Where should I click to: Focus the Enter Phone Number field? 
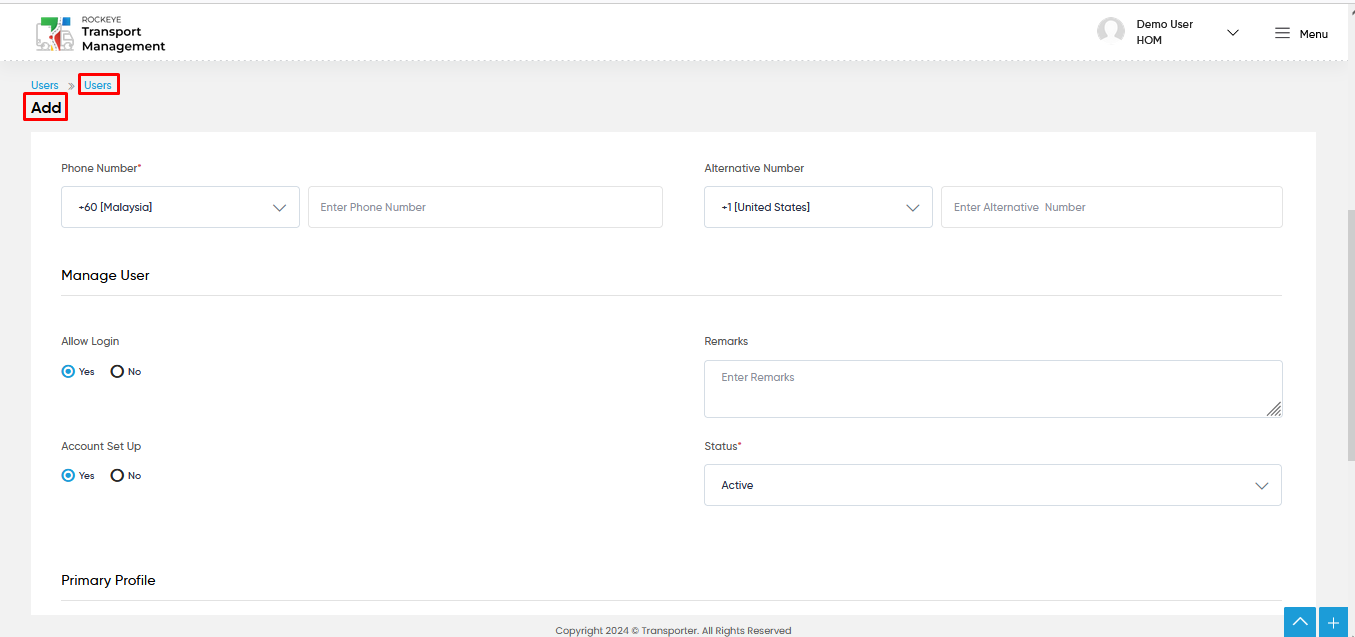(485, 207)
